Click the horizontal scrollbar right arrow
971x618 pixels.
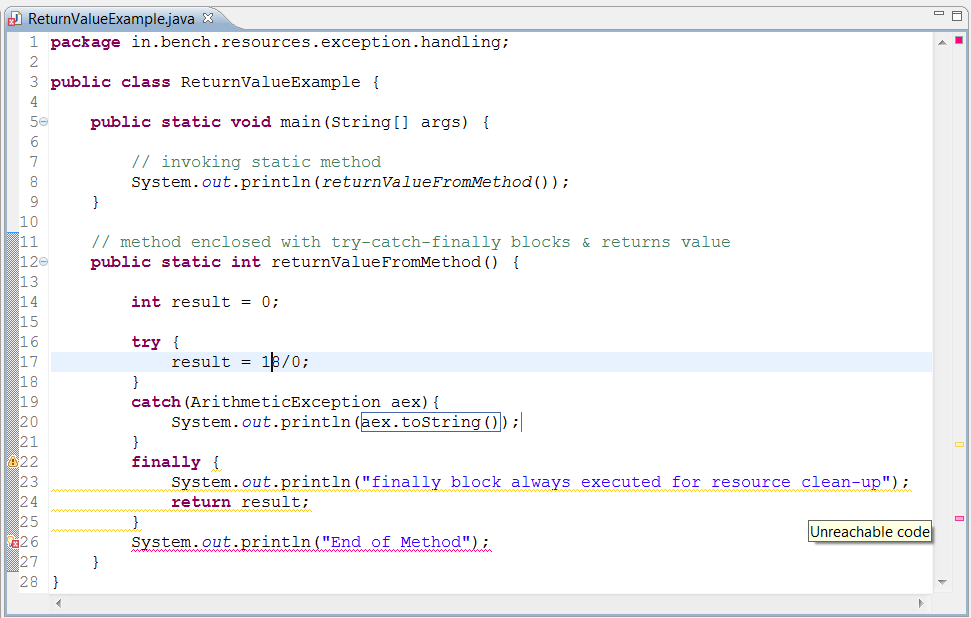click(923, 603)
